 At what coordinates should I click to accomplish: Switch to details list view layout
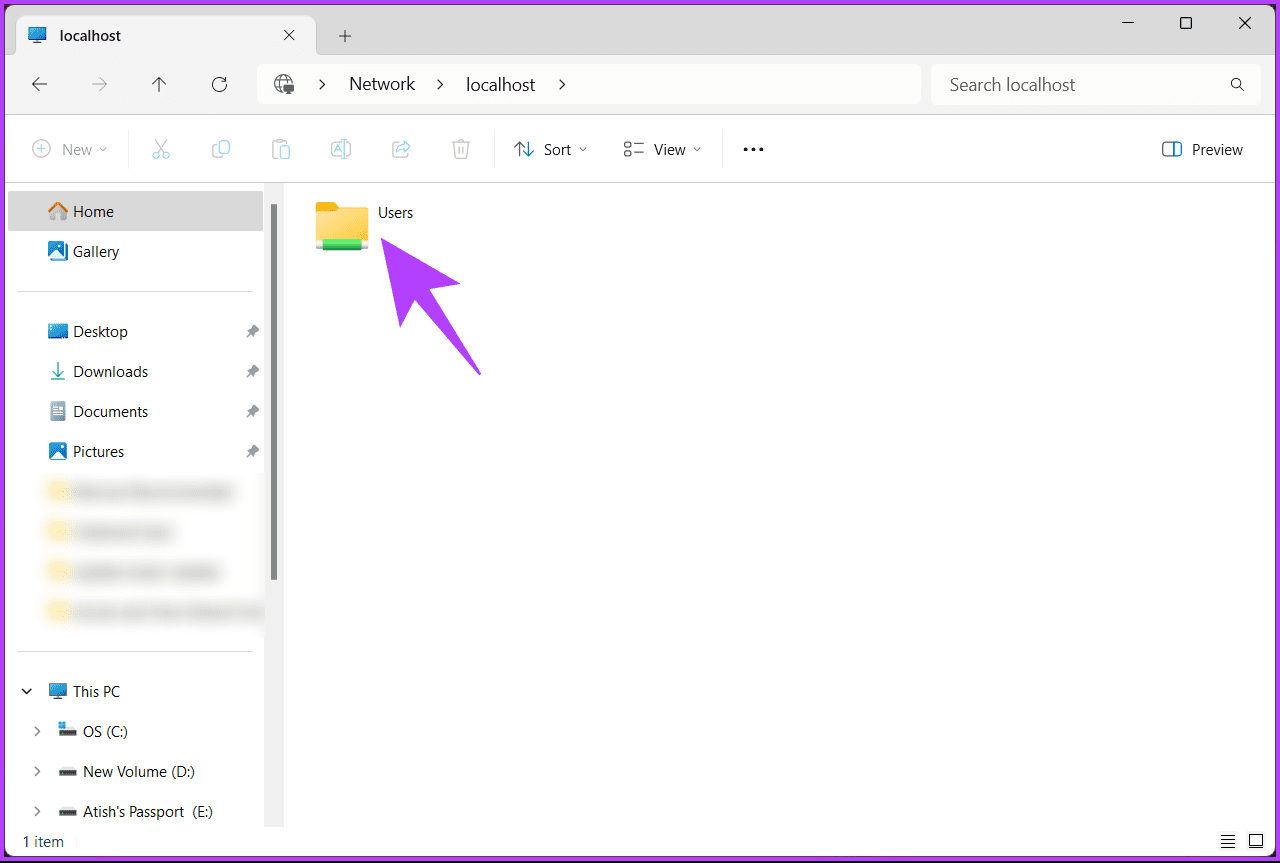(1228, 841)
